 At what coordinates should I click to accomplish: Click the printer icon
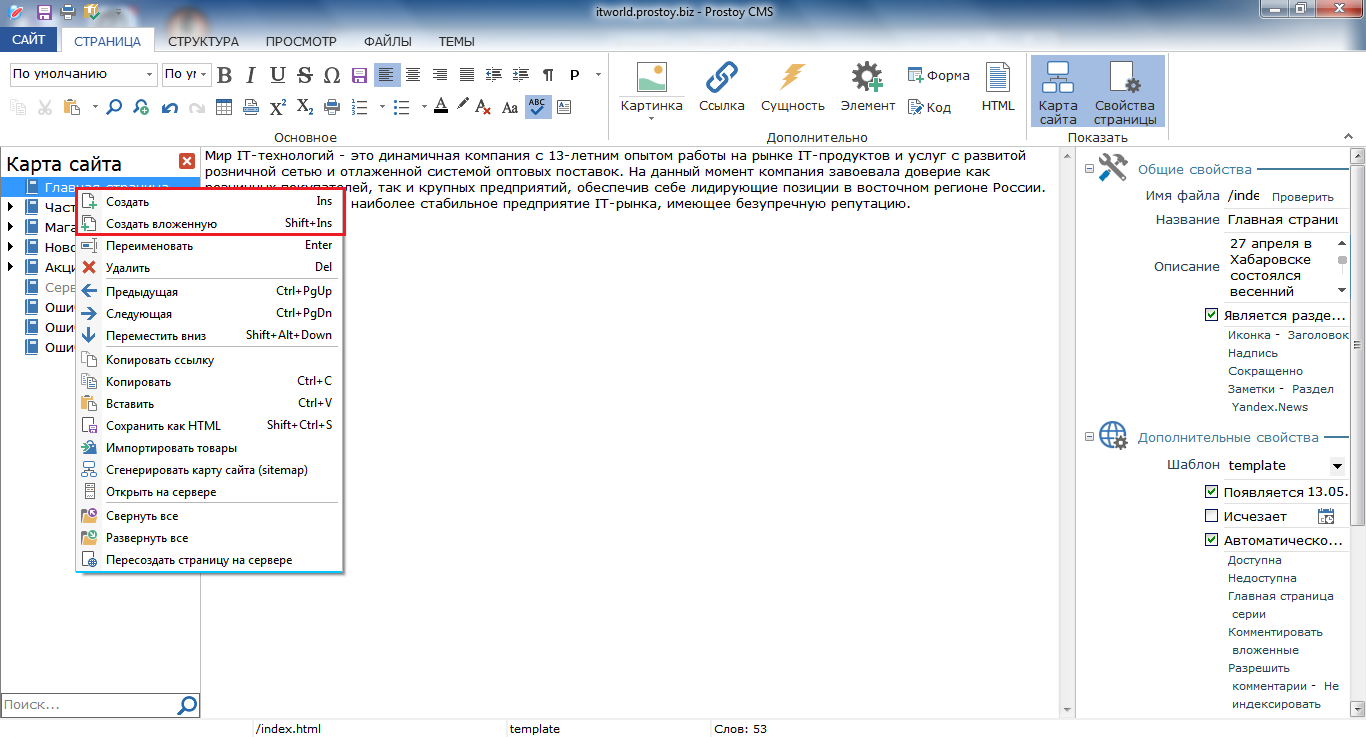tap(332, 107)
